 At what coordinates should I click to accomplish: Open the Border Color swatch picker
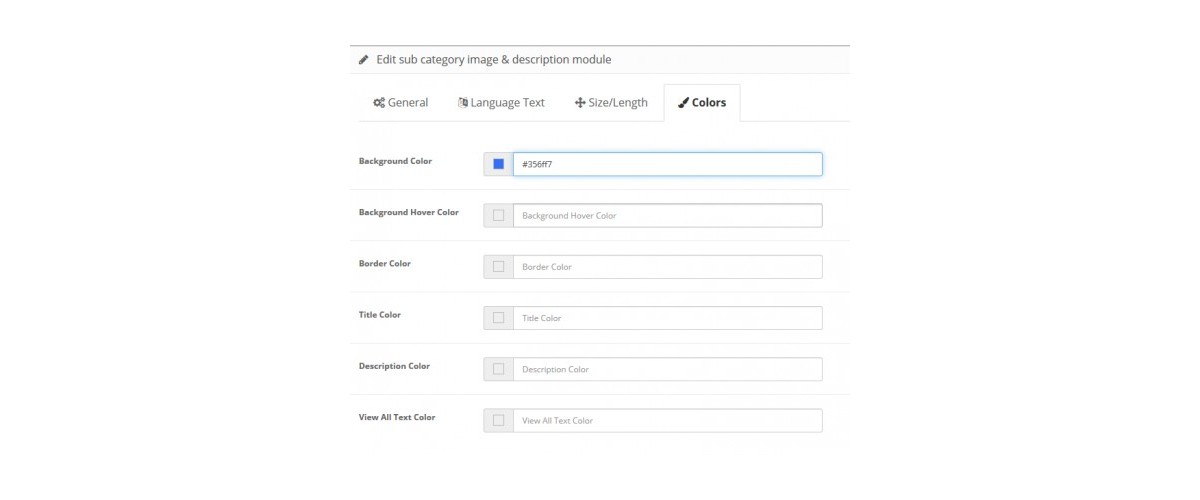click(498, 267)
